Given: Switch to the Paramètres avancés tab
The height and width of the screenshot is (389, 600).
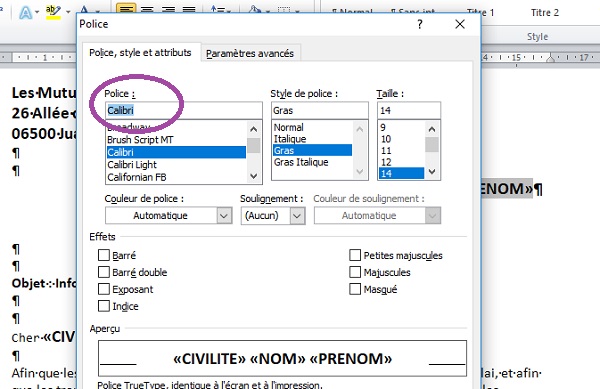Looking at the screenshot, I should [x=250, y=53].
